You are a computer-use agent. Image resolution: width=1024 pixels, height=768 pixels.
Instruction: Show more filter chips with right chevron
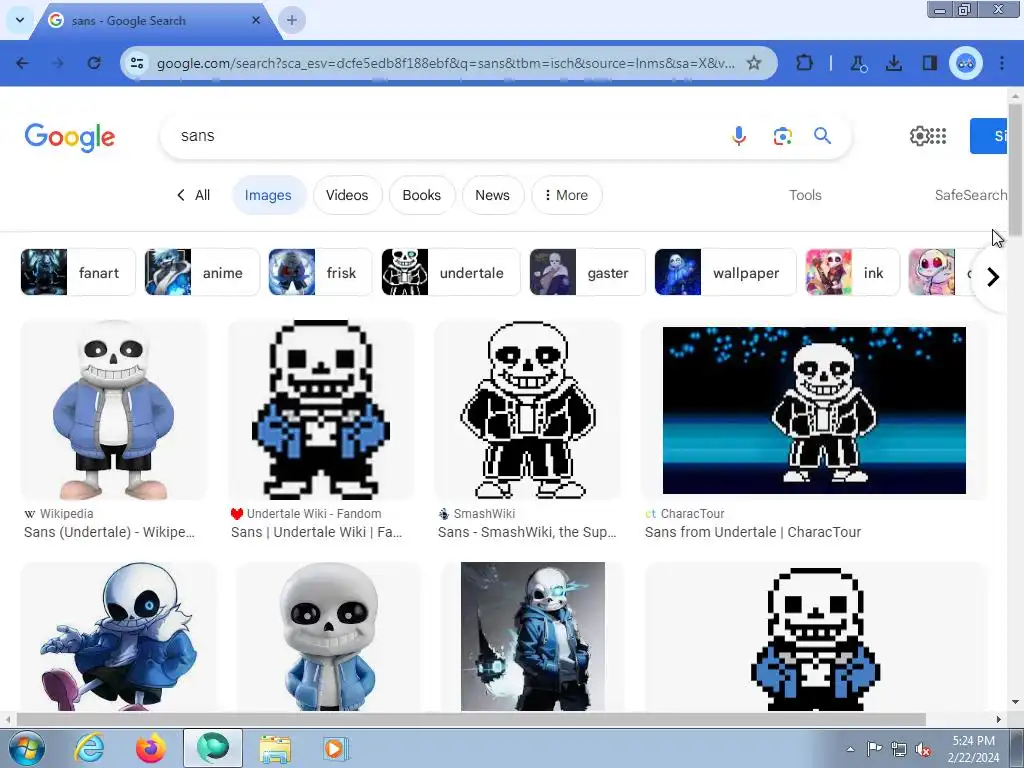point(993,277)
